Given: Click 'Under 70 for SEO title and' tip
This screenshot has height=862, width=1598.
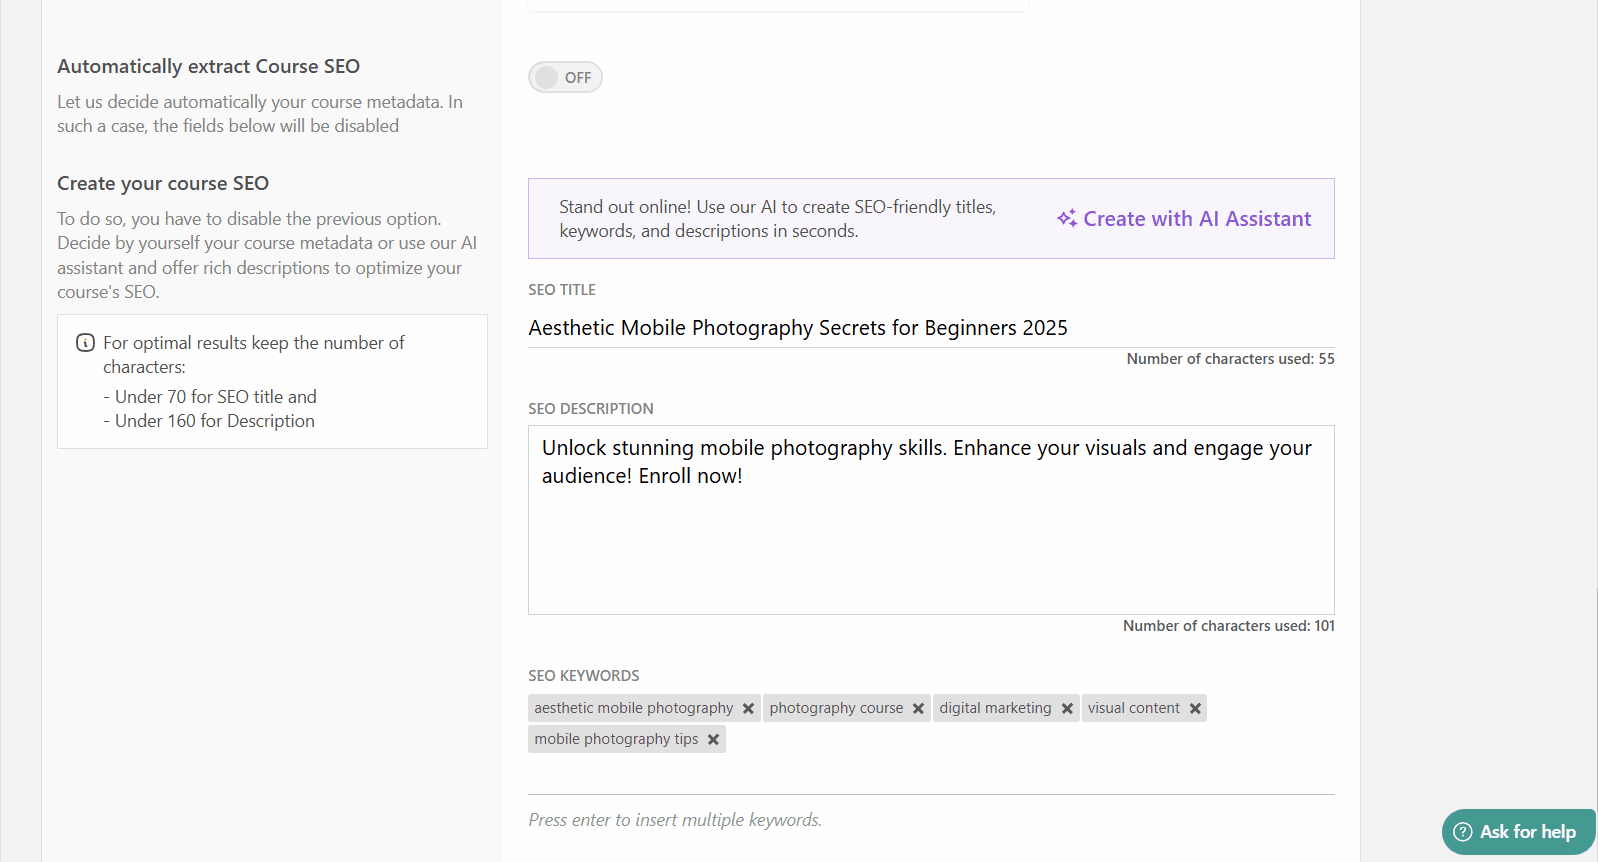Looking at the screenshot, I should (210, 397).
